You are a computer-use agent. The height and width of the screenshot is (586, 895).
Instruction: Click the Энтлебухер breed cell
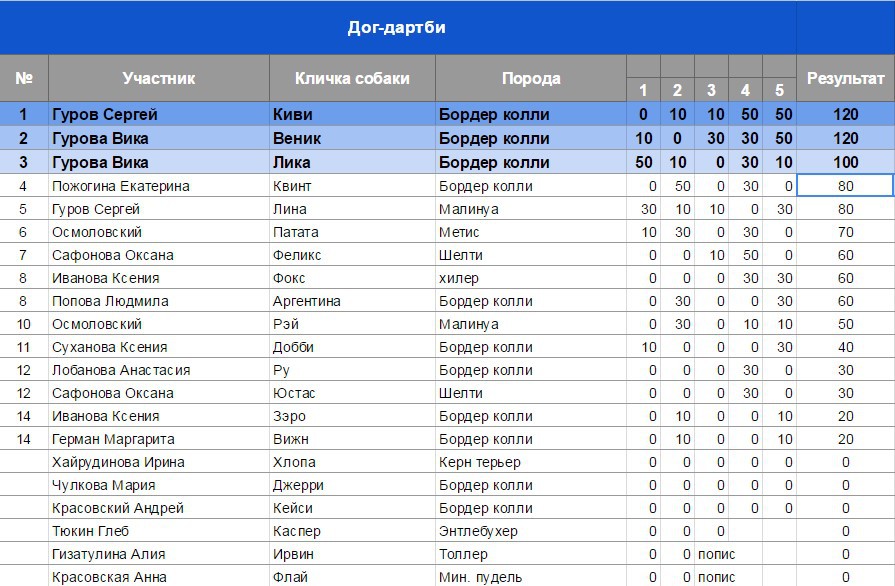(x=531, y=531)
